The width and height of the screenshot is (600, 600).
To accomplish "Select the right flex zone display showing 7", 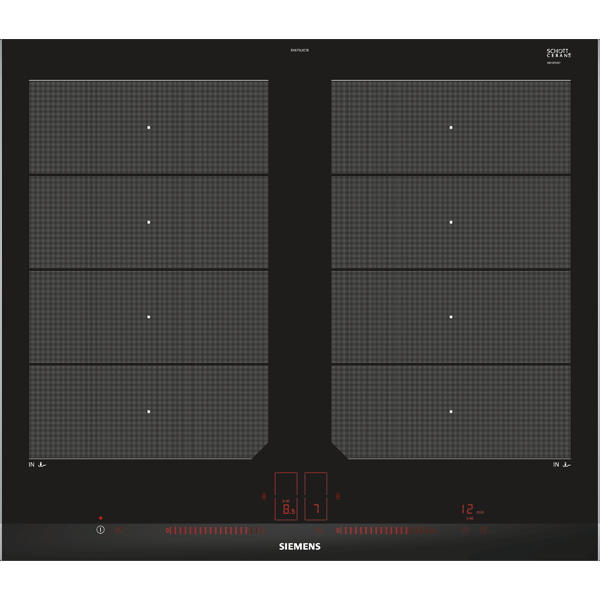I will pos(316,497).
